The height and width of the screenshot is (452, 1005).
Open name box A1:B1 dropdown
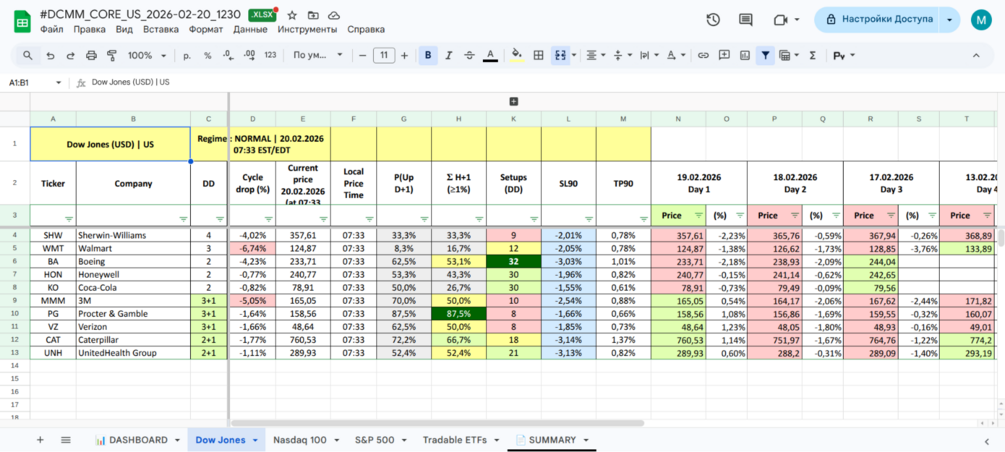point(58,83)
